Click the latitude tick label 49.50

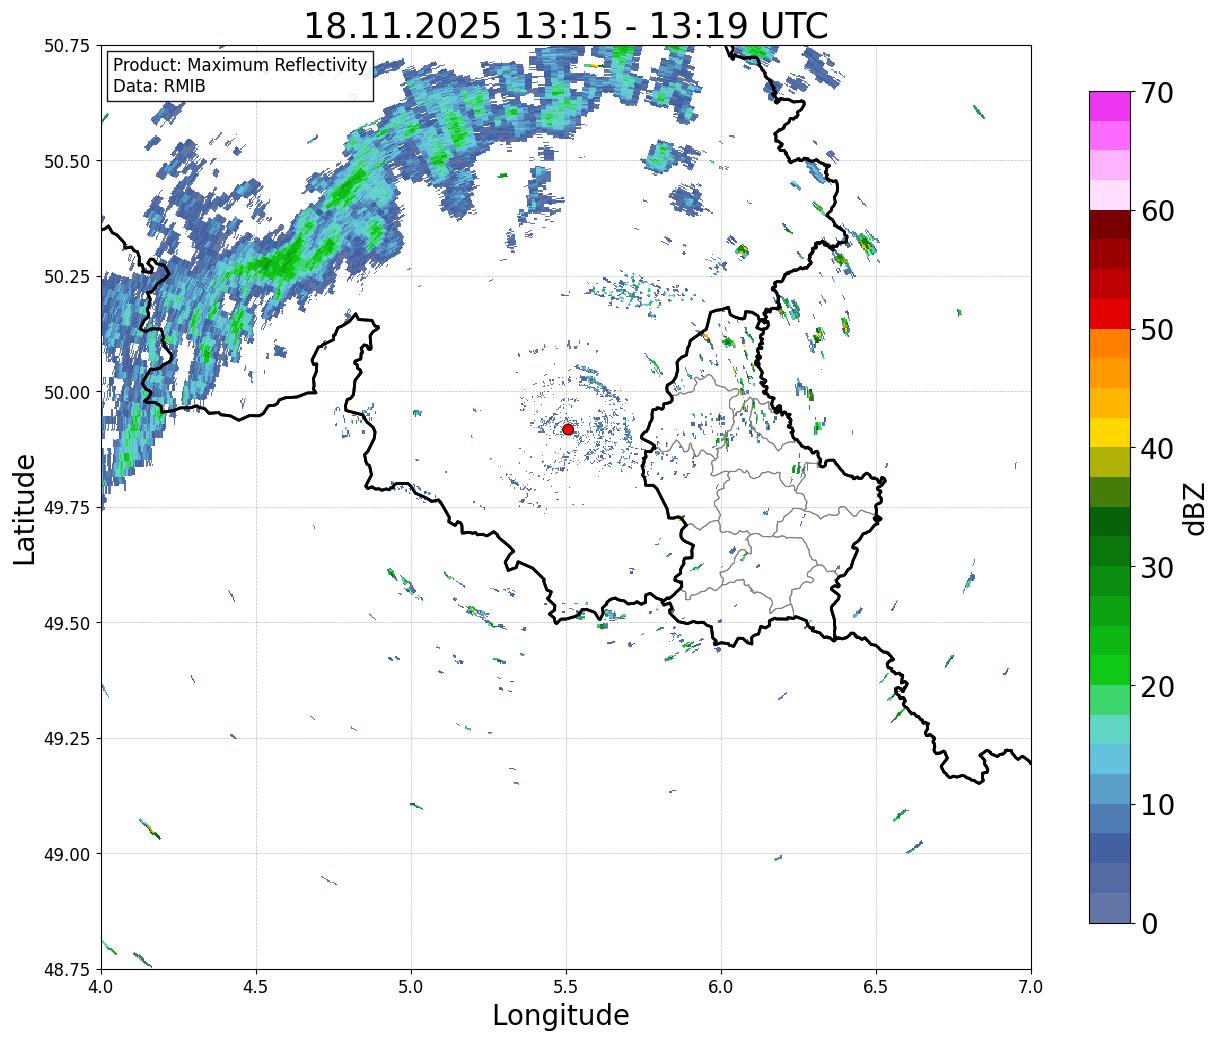tap(67, 623)
